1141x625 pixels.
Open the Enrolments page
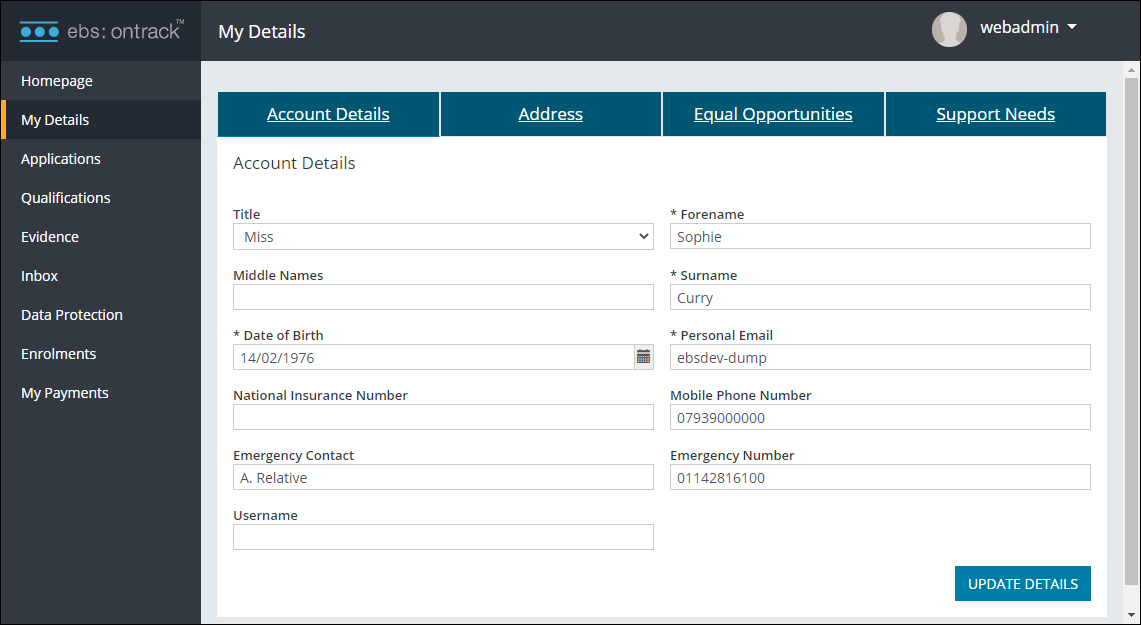[58, 353]
